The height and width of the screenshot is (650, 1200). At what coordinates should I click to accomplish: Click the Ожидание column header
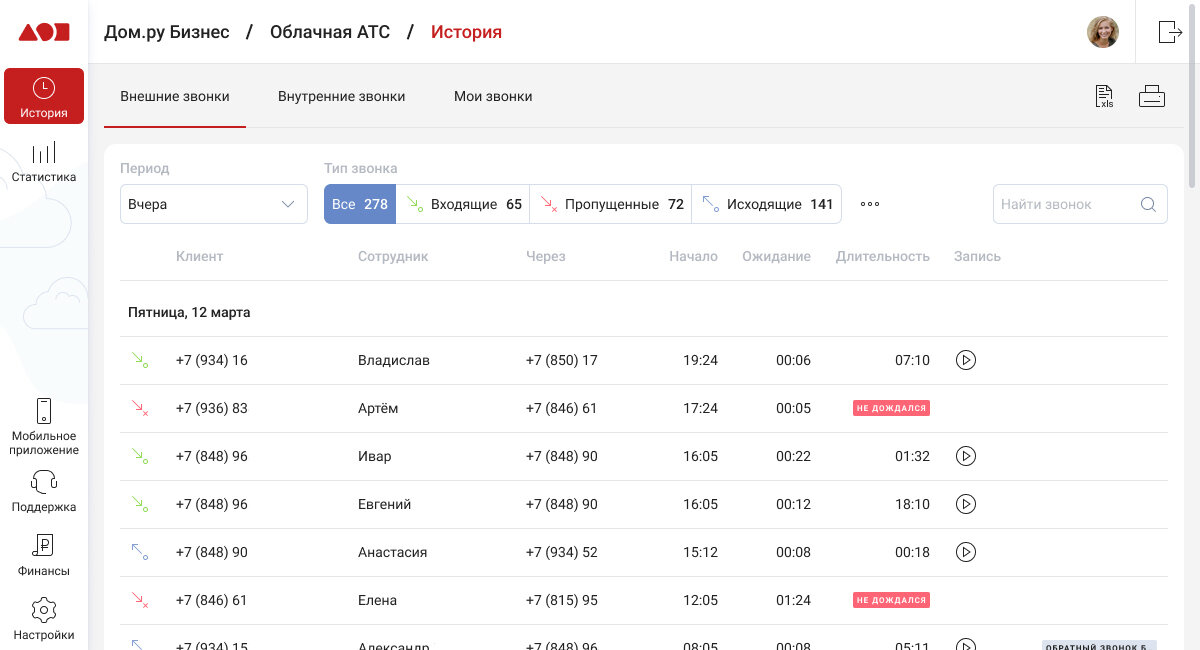(776, 256)
